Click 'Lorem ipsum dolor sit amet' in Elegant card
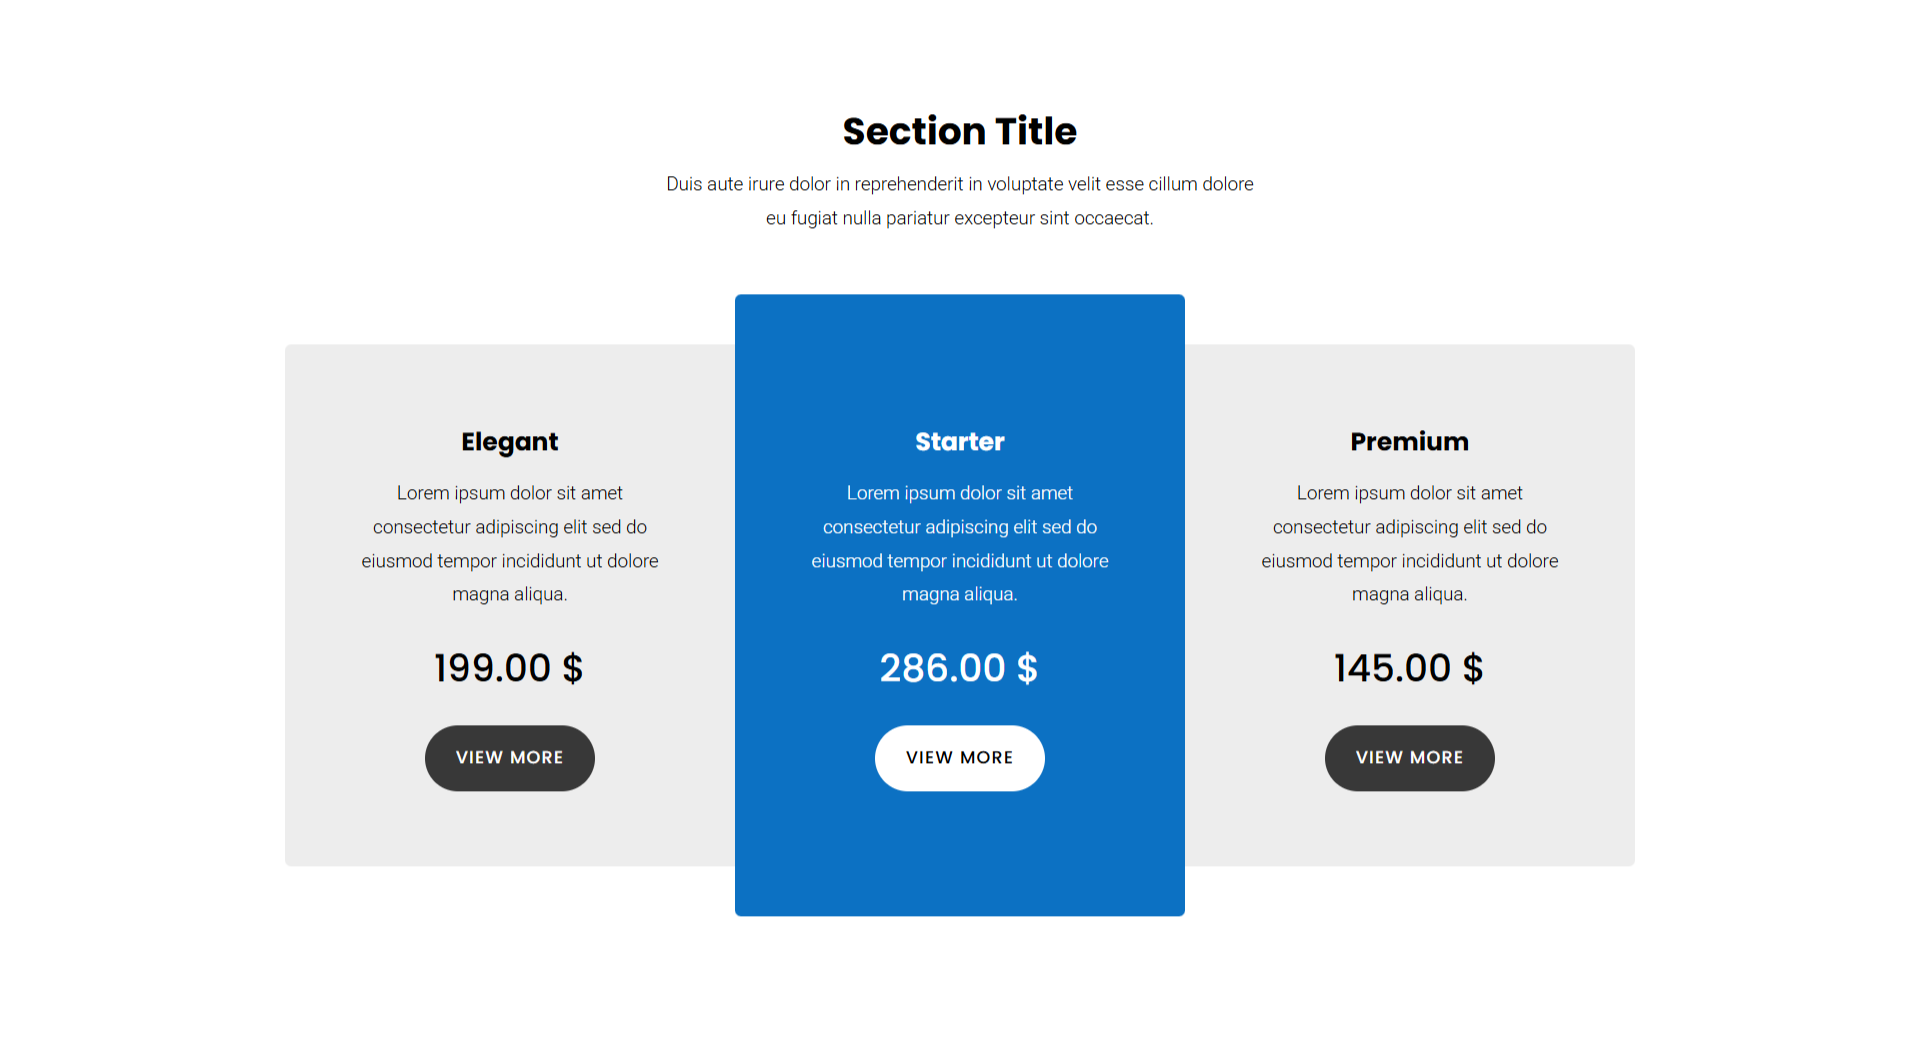The width and height of the screenshot is (1920, 1050). coord(509,493)
